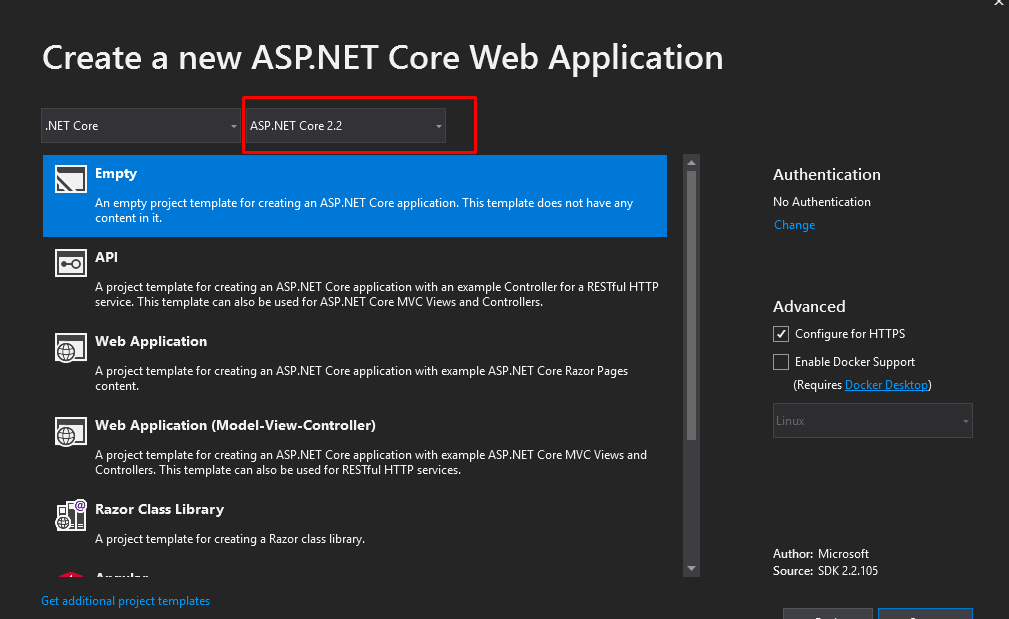Open the Docker Desktop link
The image size is (1009, 619).
coord(886,385)
